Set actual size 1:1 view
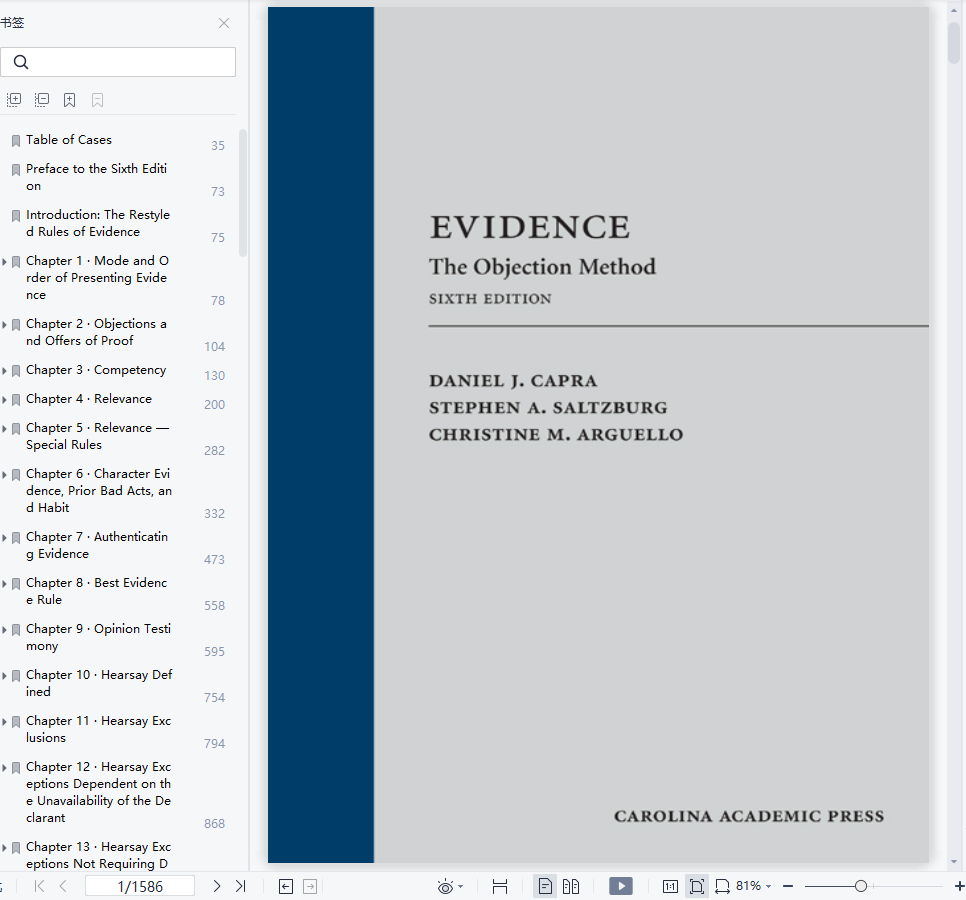 point(670,886)
